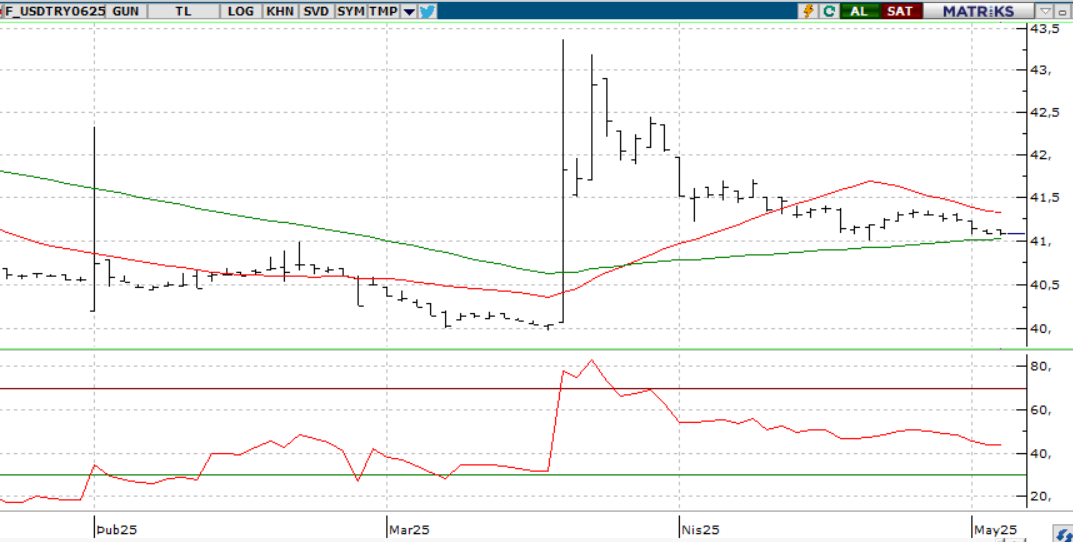Toggle the SYM button

tap(350, 11)
